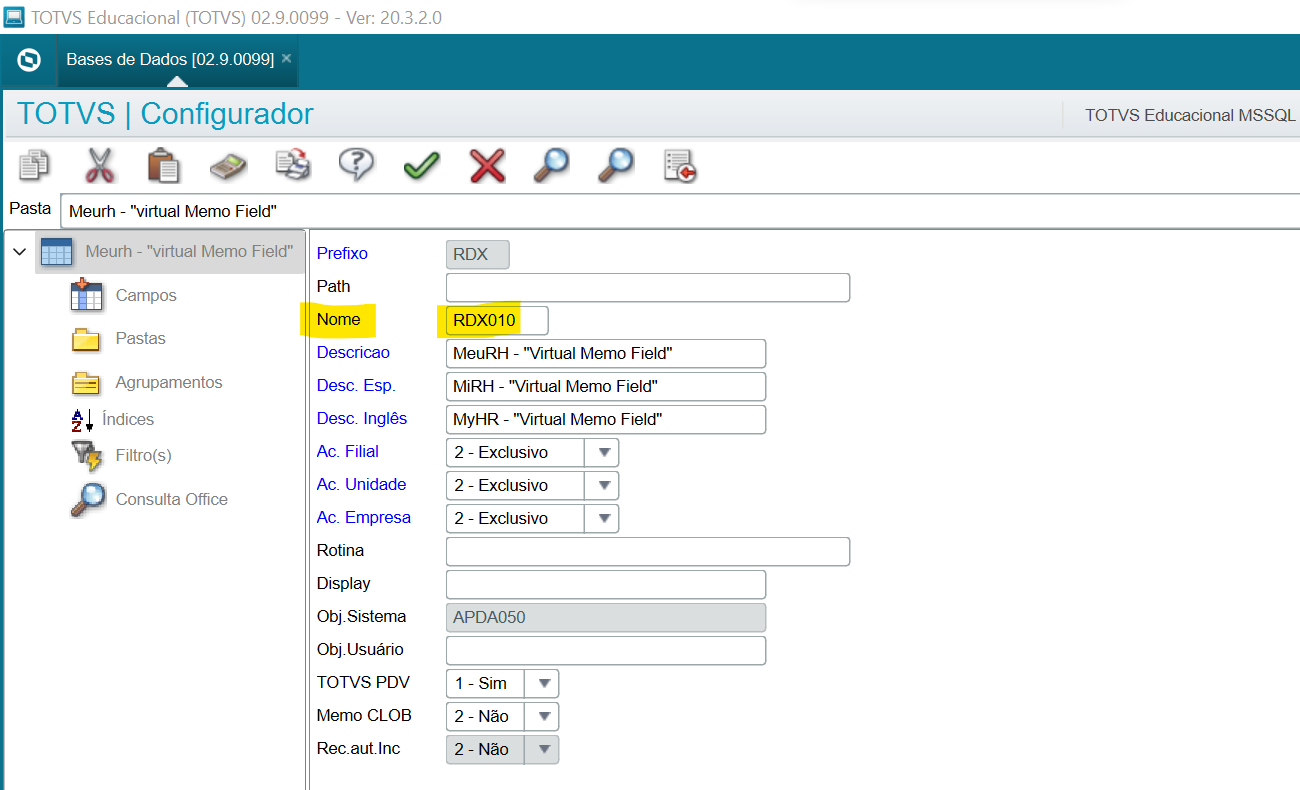Click the Descricao input field
Viewport: 1300px width, 790px height.
tap(605, 353)
